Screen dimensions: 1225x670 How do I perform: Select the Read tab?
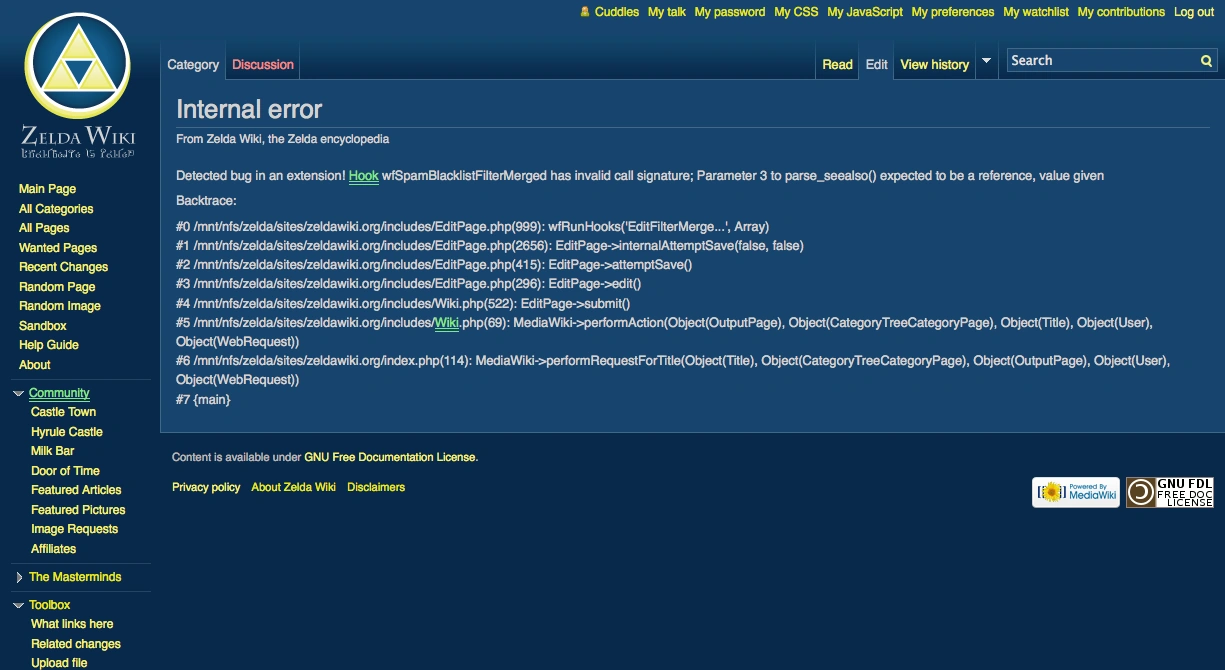(837, 65)
